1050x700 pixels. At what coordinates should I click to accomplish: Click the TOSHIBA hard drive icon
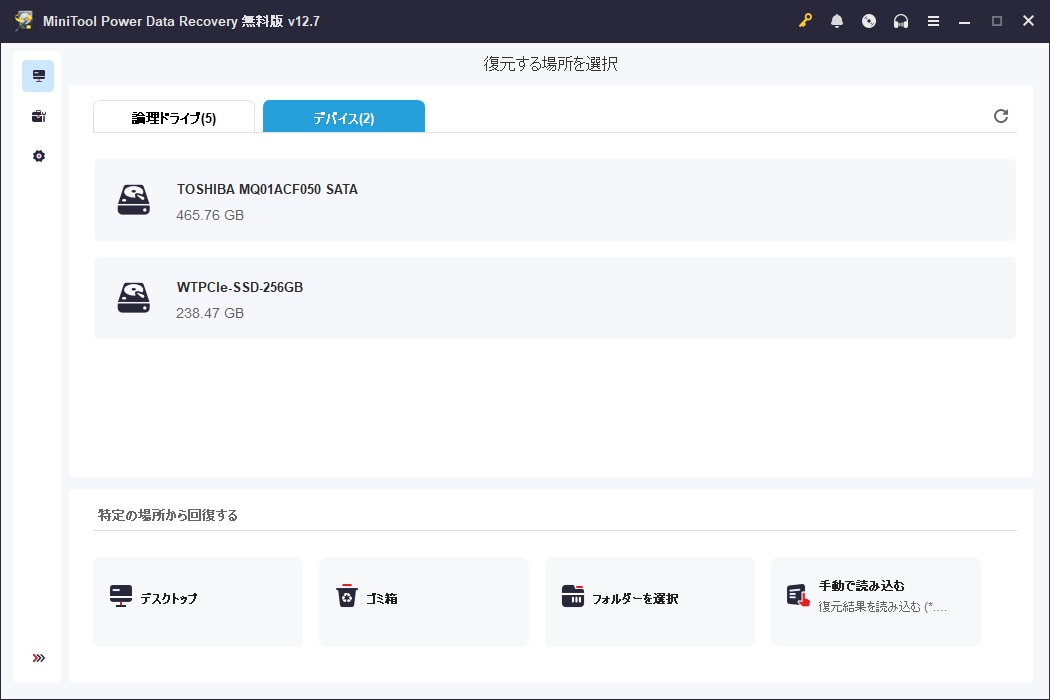[x=134, y=200]
